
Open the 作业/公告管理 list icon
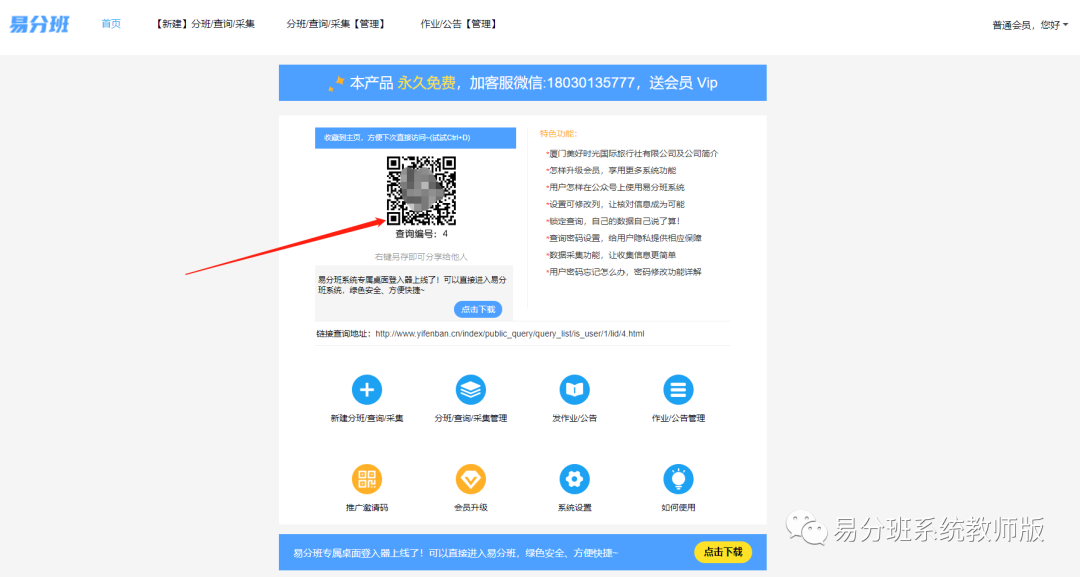point(678,390)
